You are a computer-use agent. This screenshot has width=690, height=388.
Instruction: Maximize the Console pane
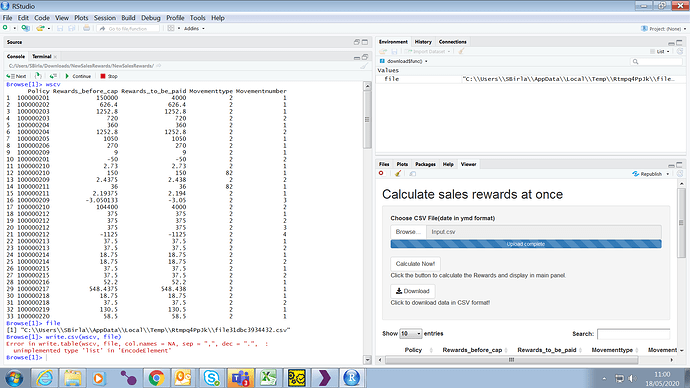tap(365, 57)
